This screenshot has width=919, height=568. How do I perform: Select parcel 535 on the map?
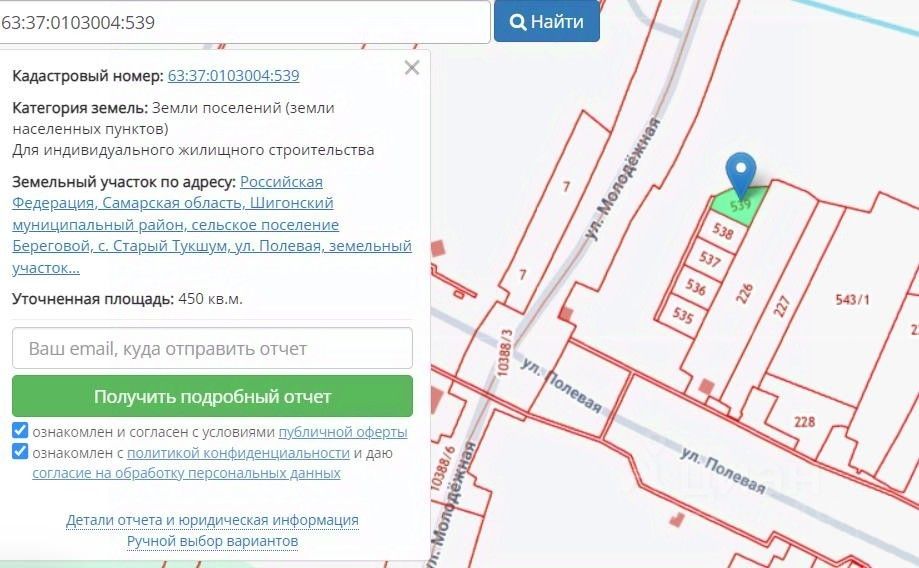tap(682, 315)
